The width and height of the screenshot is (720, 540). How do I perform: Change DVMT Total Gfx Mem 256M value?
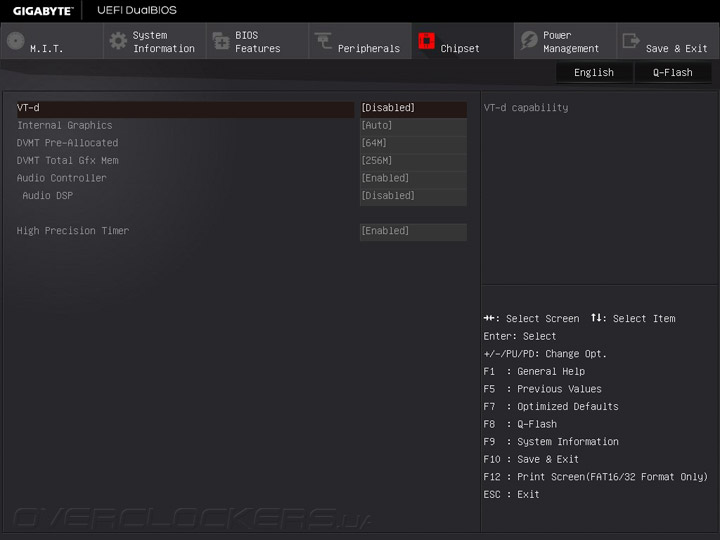click(413, 161)
